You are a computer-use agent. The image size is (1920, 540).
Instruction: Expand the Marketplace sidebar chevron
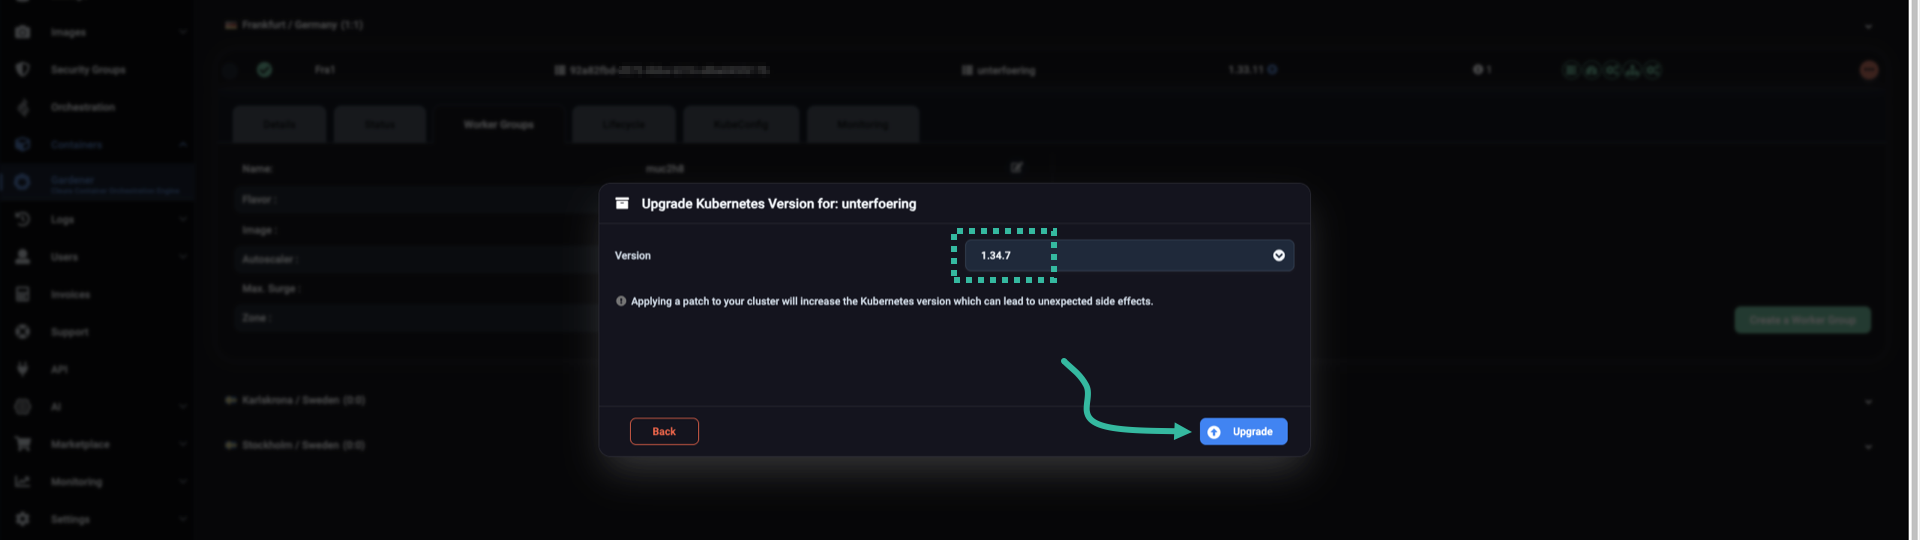(x=183, y=444)
